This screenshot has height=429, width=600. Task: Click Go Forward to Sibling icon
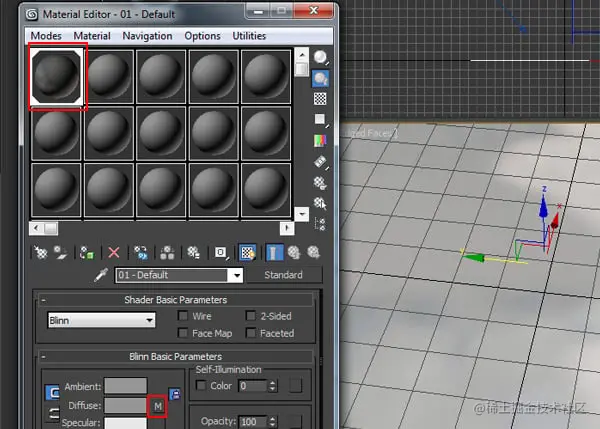[313, 253]
